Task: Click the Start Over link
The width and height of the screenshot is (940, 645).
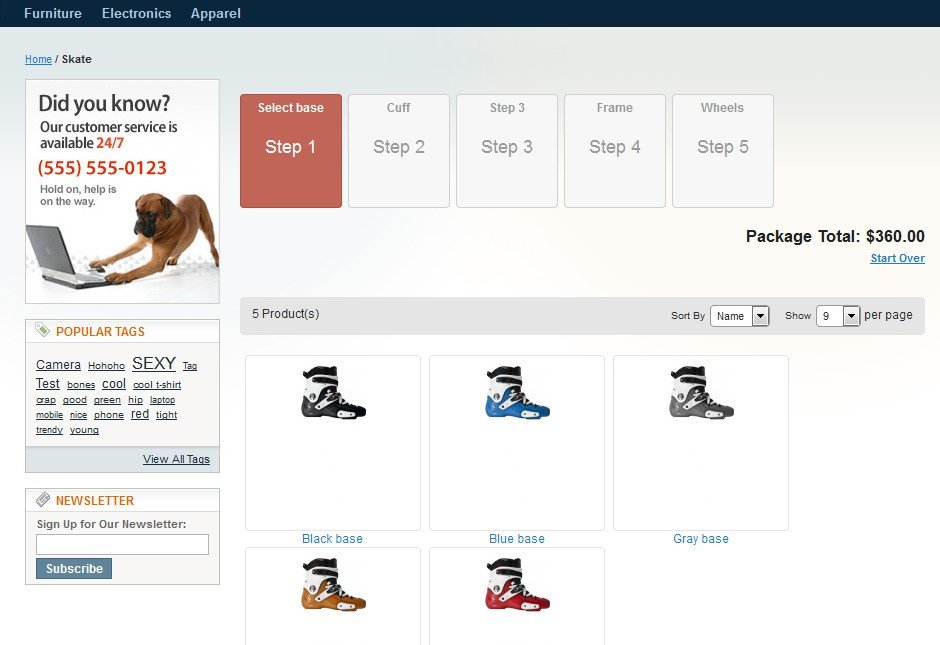Action: pyautogui.click(x=897, y=259)
